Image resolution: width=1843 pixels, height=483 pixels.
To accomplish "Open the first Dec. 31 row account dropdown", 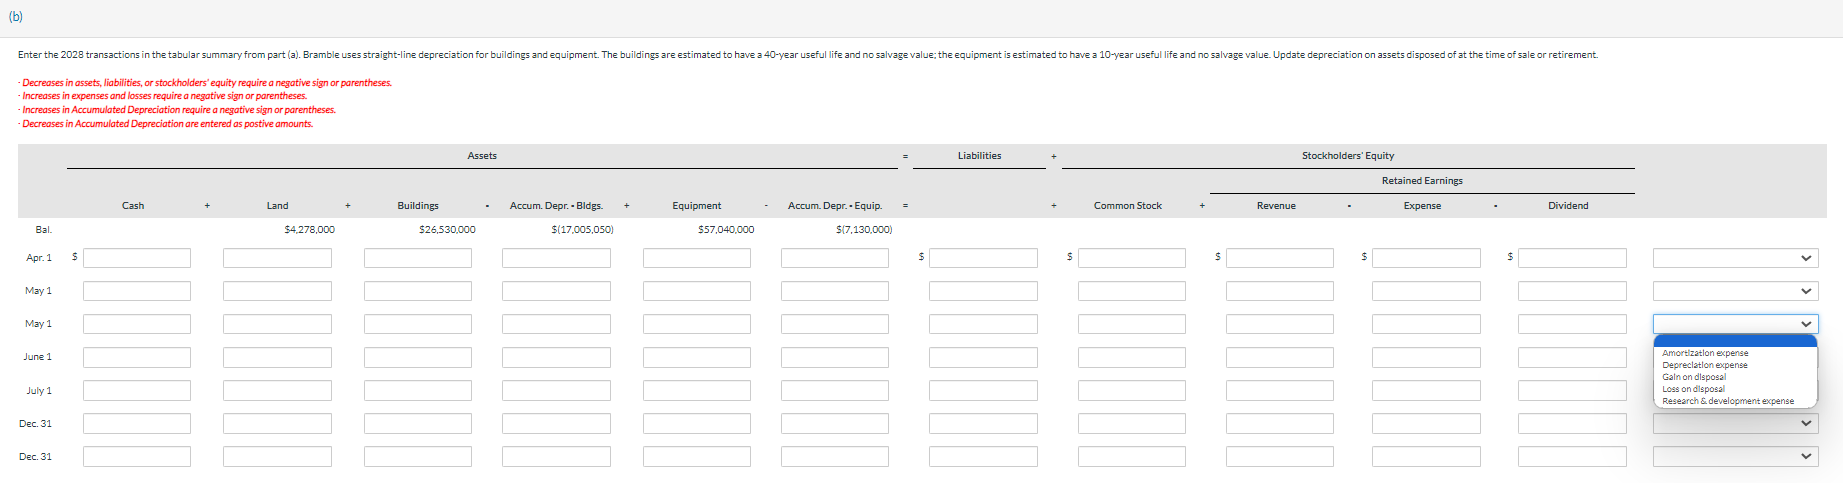I will point(1735,424).
